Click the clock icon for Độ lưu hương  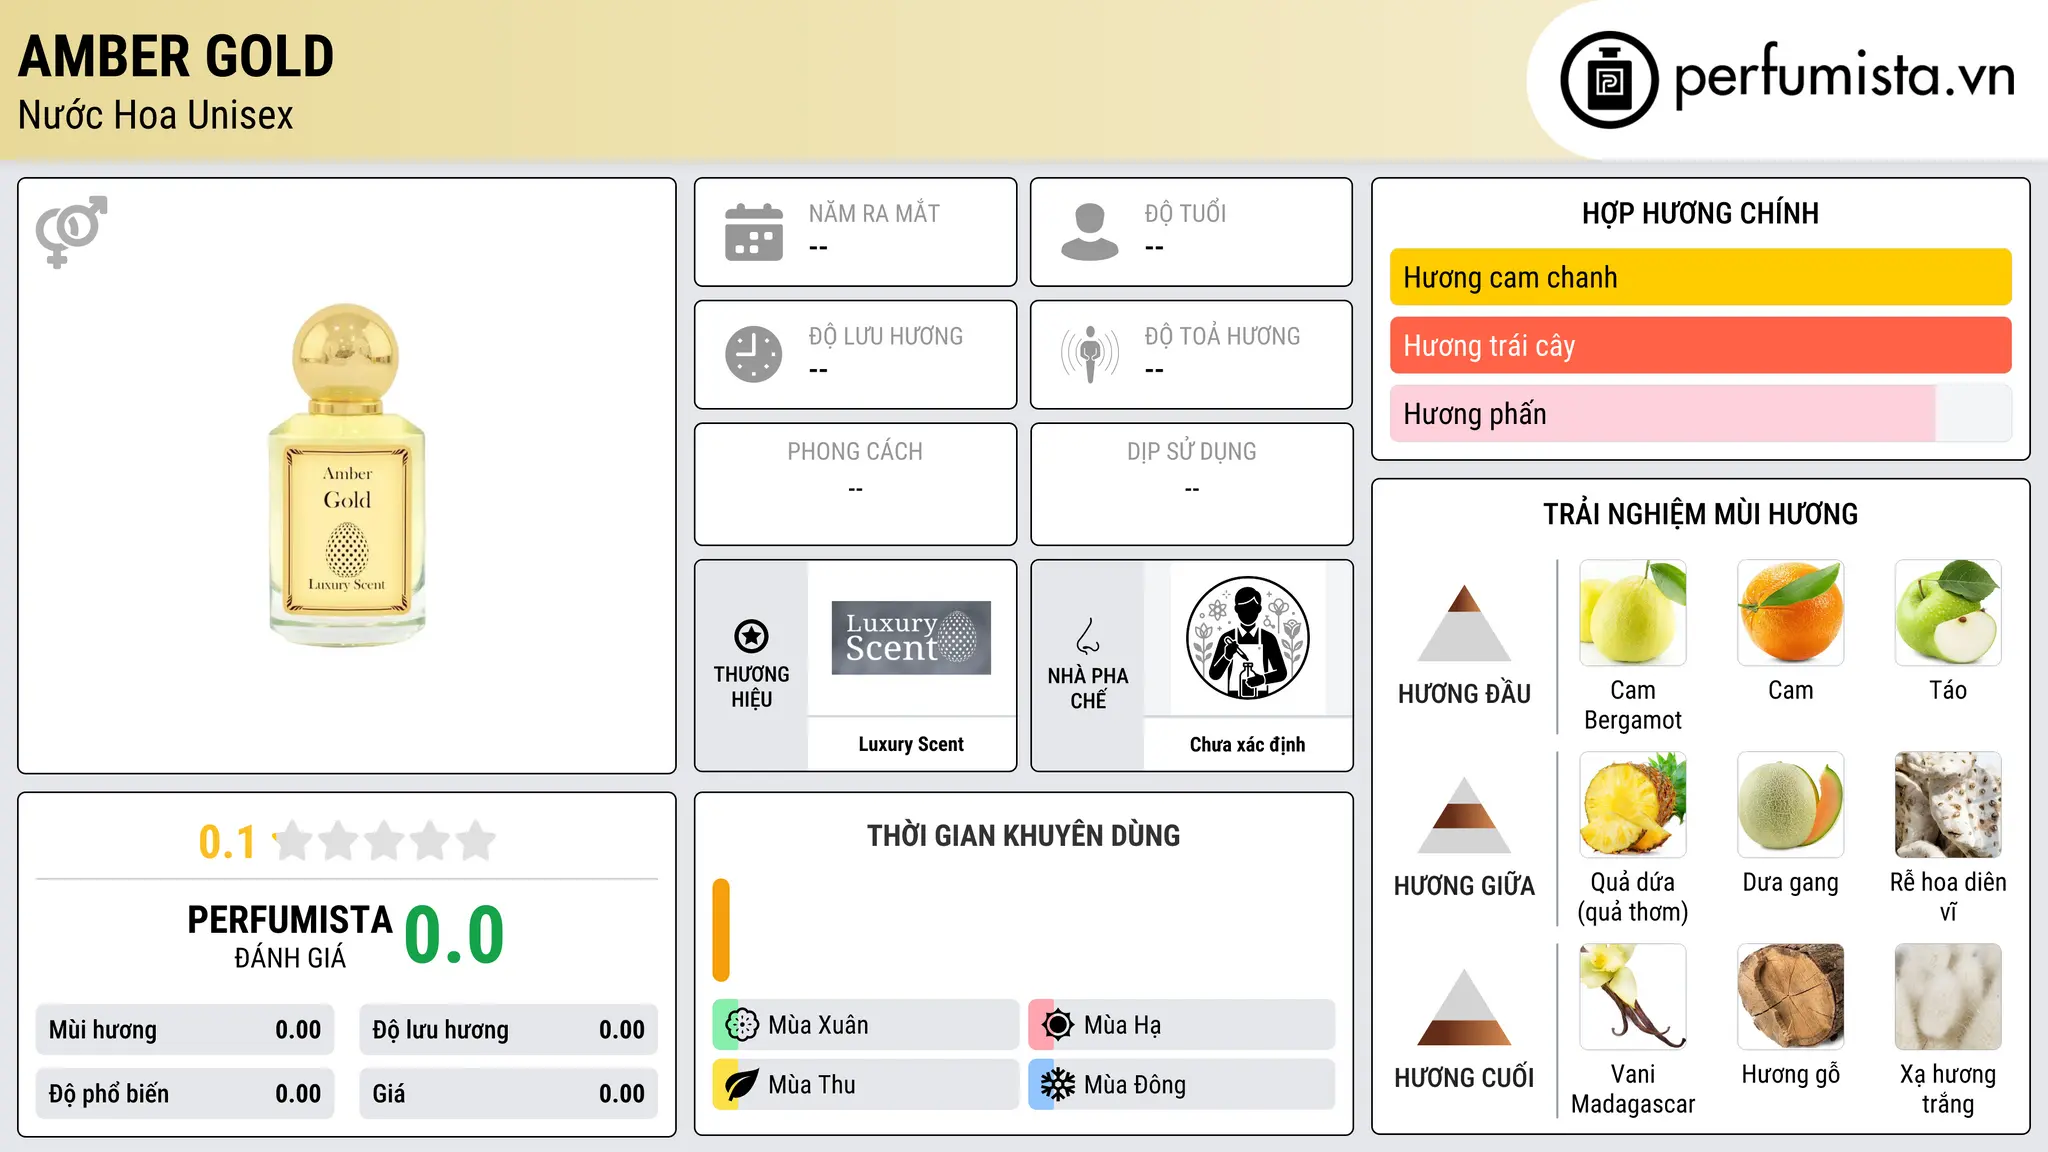click(x=754, y=354)
